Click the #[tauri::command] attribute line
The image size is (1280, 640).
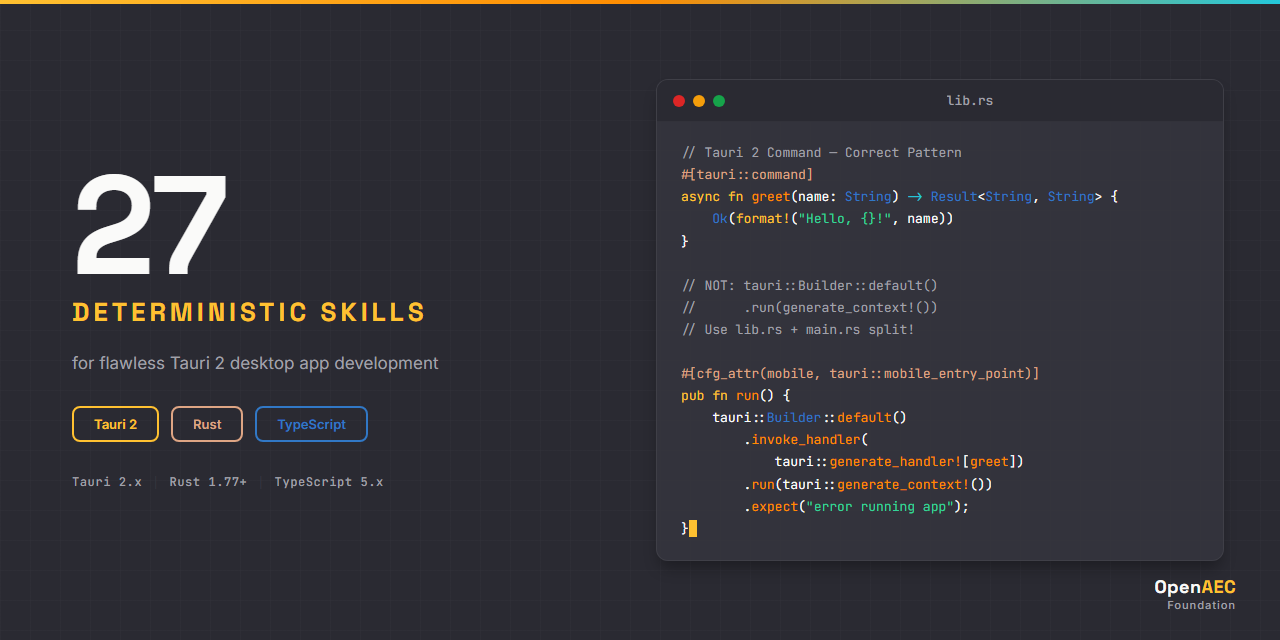click(747, 175)
